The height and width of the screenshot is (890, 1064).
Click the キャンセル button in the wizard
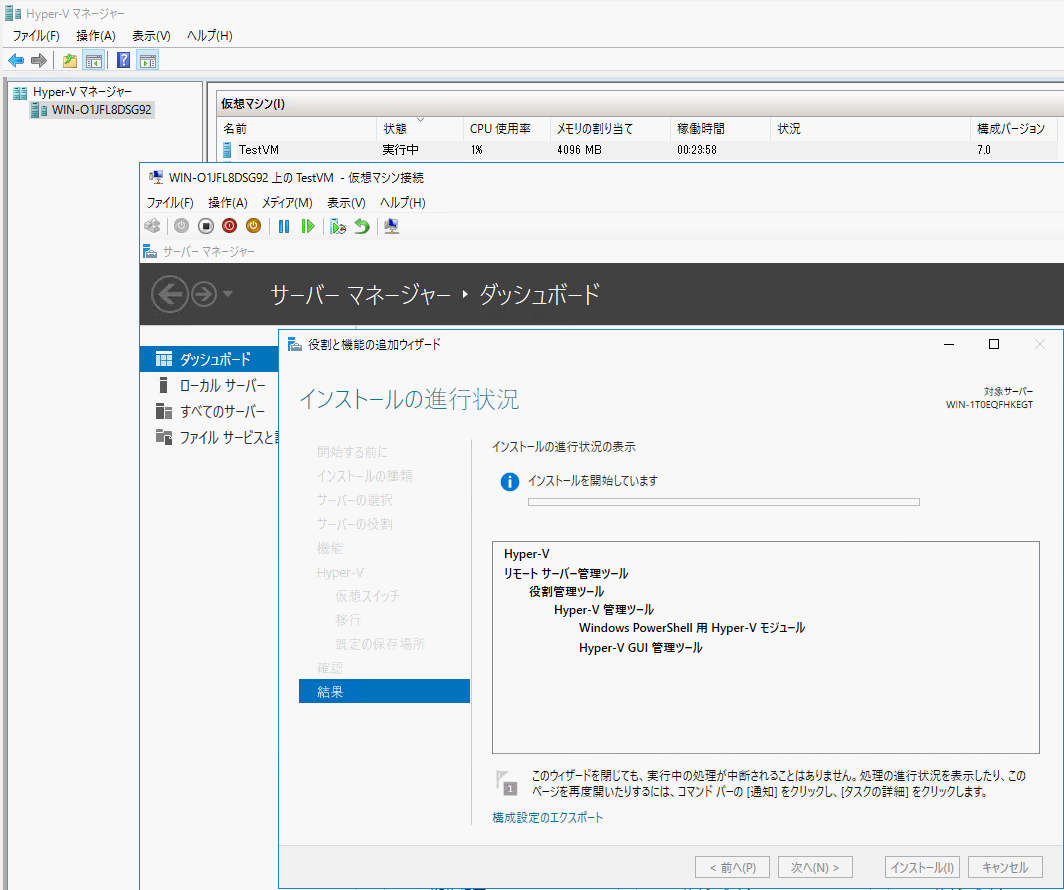tap(1005, 867)
